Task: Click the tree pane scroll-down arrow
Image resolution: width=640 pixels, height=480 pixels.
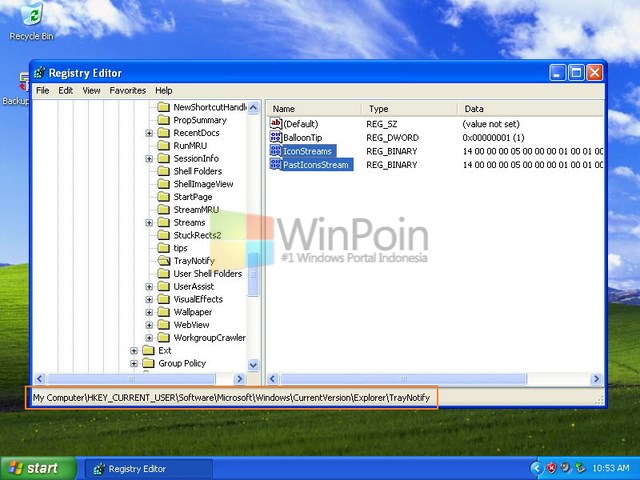Action: coord(253,366)
